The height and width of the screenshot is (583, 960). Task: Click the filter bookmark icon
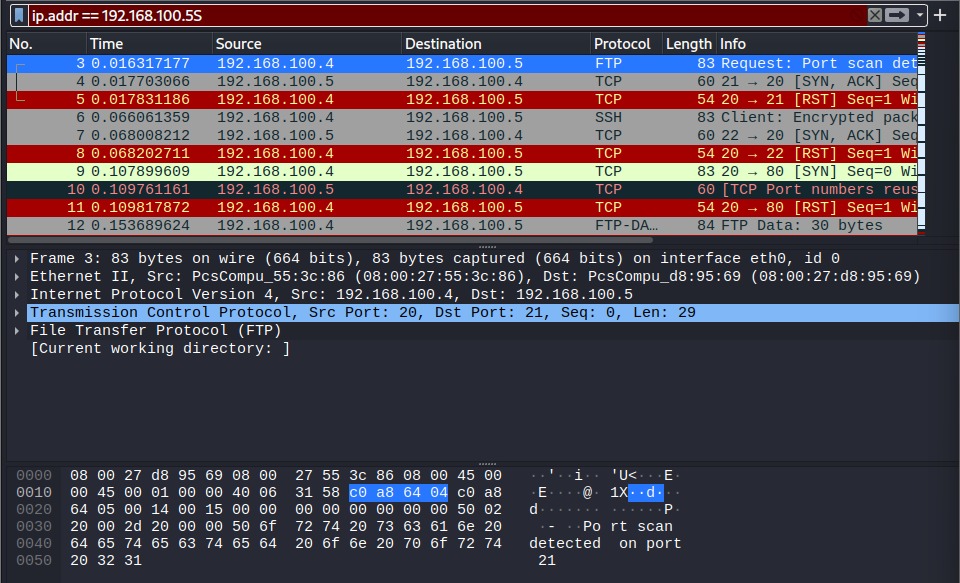20,15
